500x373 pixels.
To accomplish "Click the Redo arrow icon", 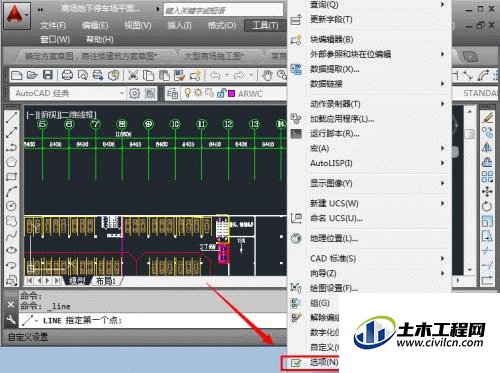I will (x=239, y=75).
